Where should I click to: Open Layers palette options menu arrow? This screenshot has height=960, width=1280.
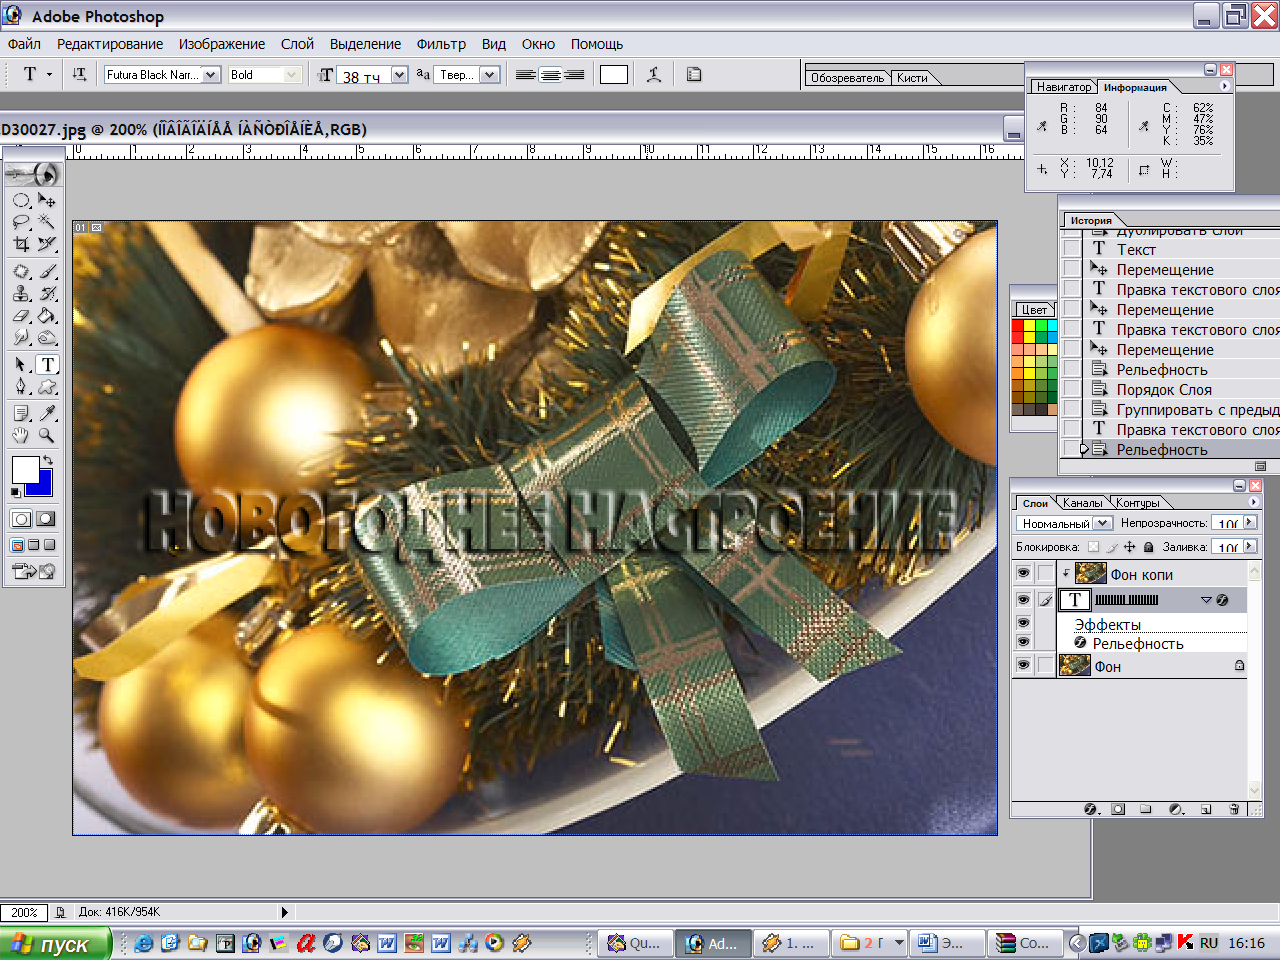click(x=1254, y=501)
